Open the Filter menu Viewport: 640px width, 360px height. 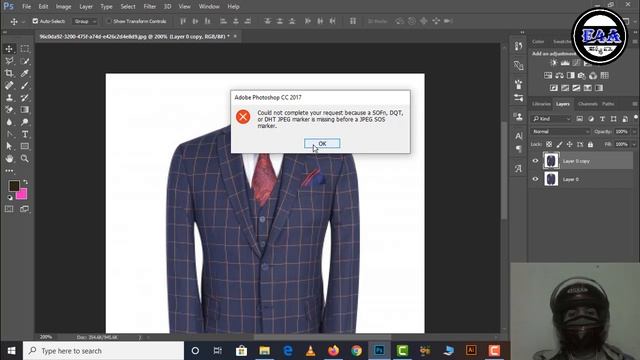tap(150, 7)
